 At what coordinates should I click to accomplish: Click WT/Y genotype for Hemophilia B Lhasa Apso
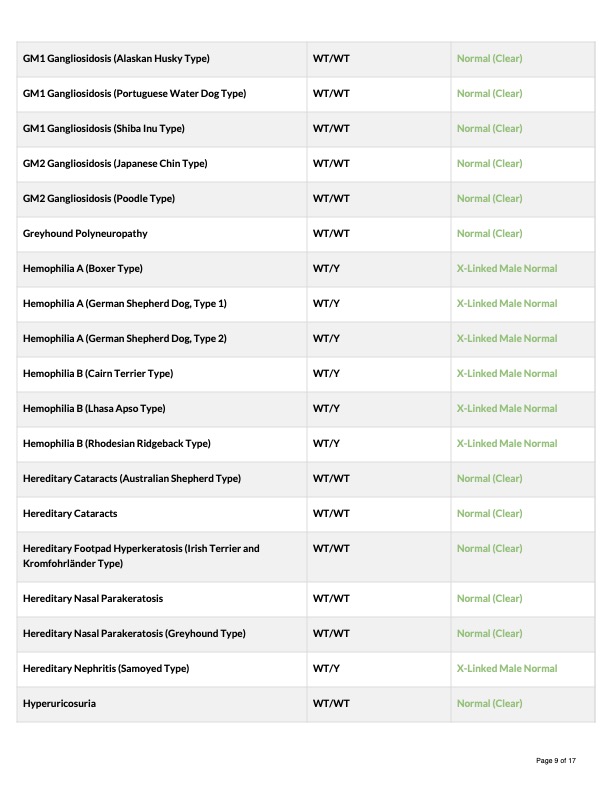pos(326,409)
